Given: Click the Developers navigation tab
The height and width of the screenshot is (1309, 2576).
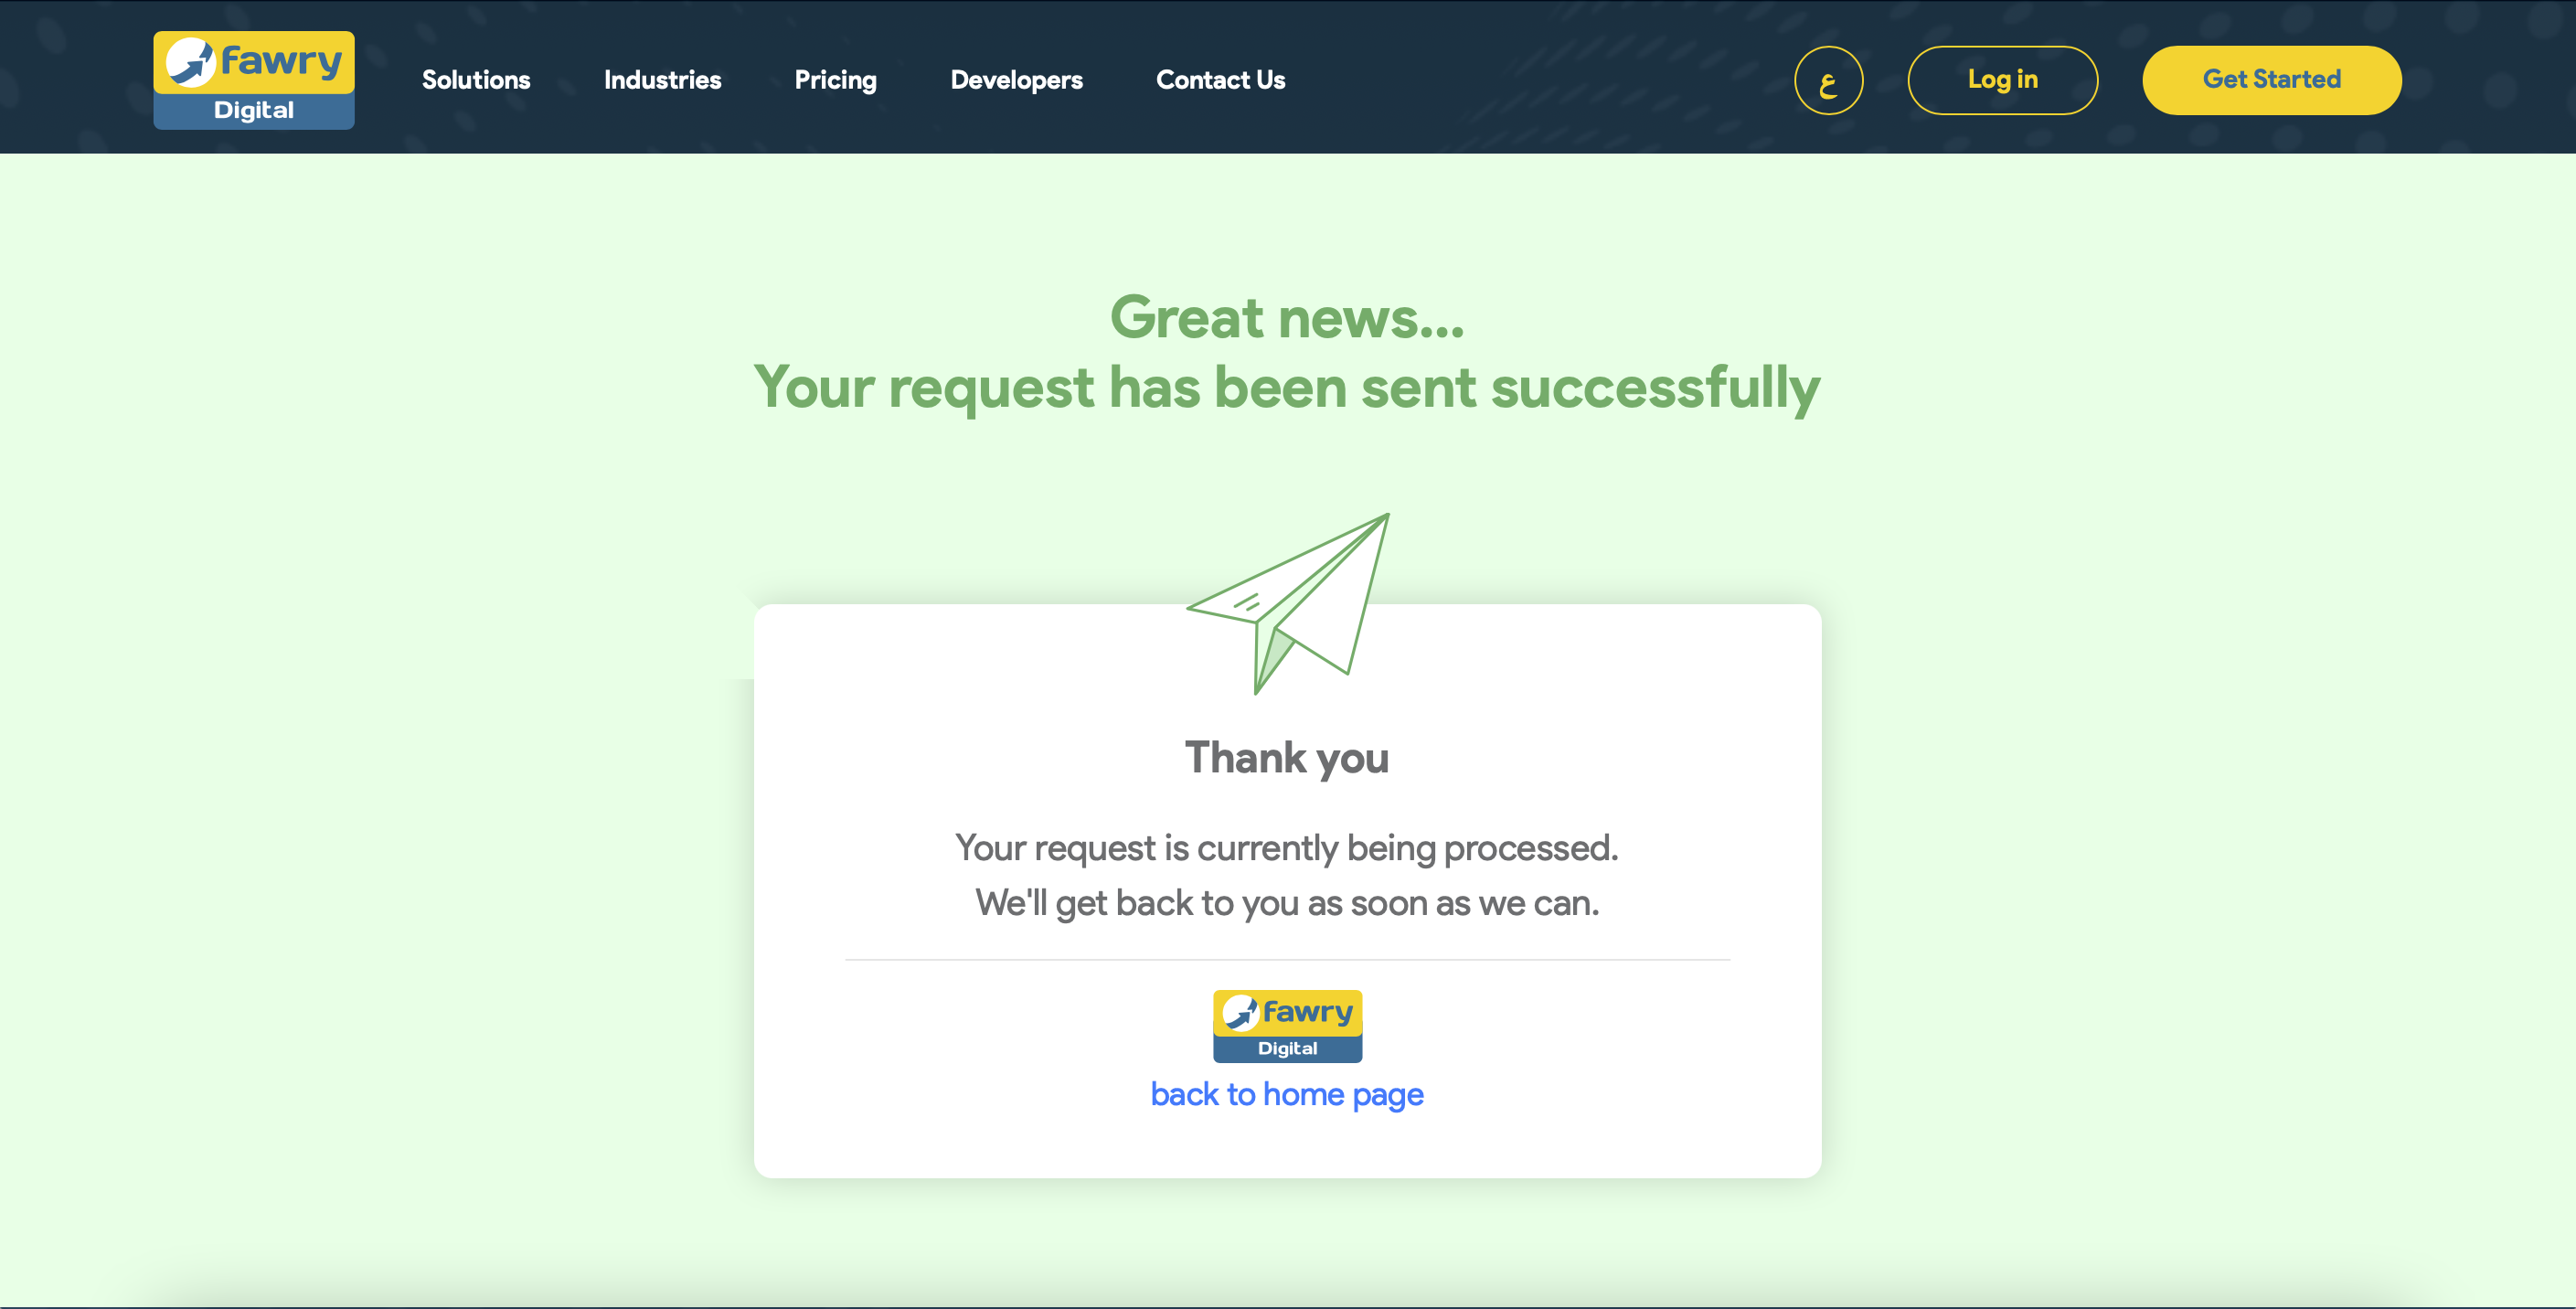Looking at the screenshot, I should click(1017, 80).
